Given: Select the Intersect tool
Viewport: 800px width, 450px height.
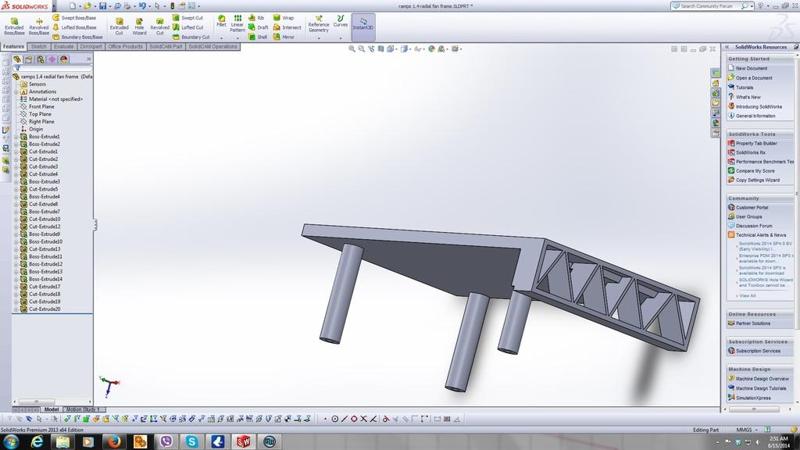Looking at the screenshot, I should (x=287, y=28).
